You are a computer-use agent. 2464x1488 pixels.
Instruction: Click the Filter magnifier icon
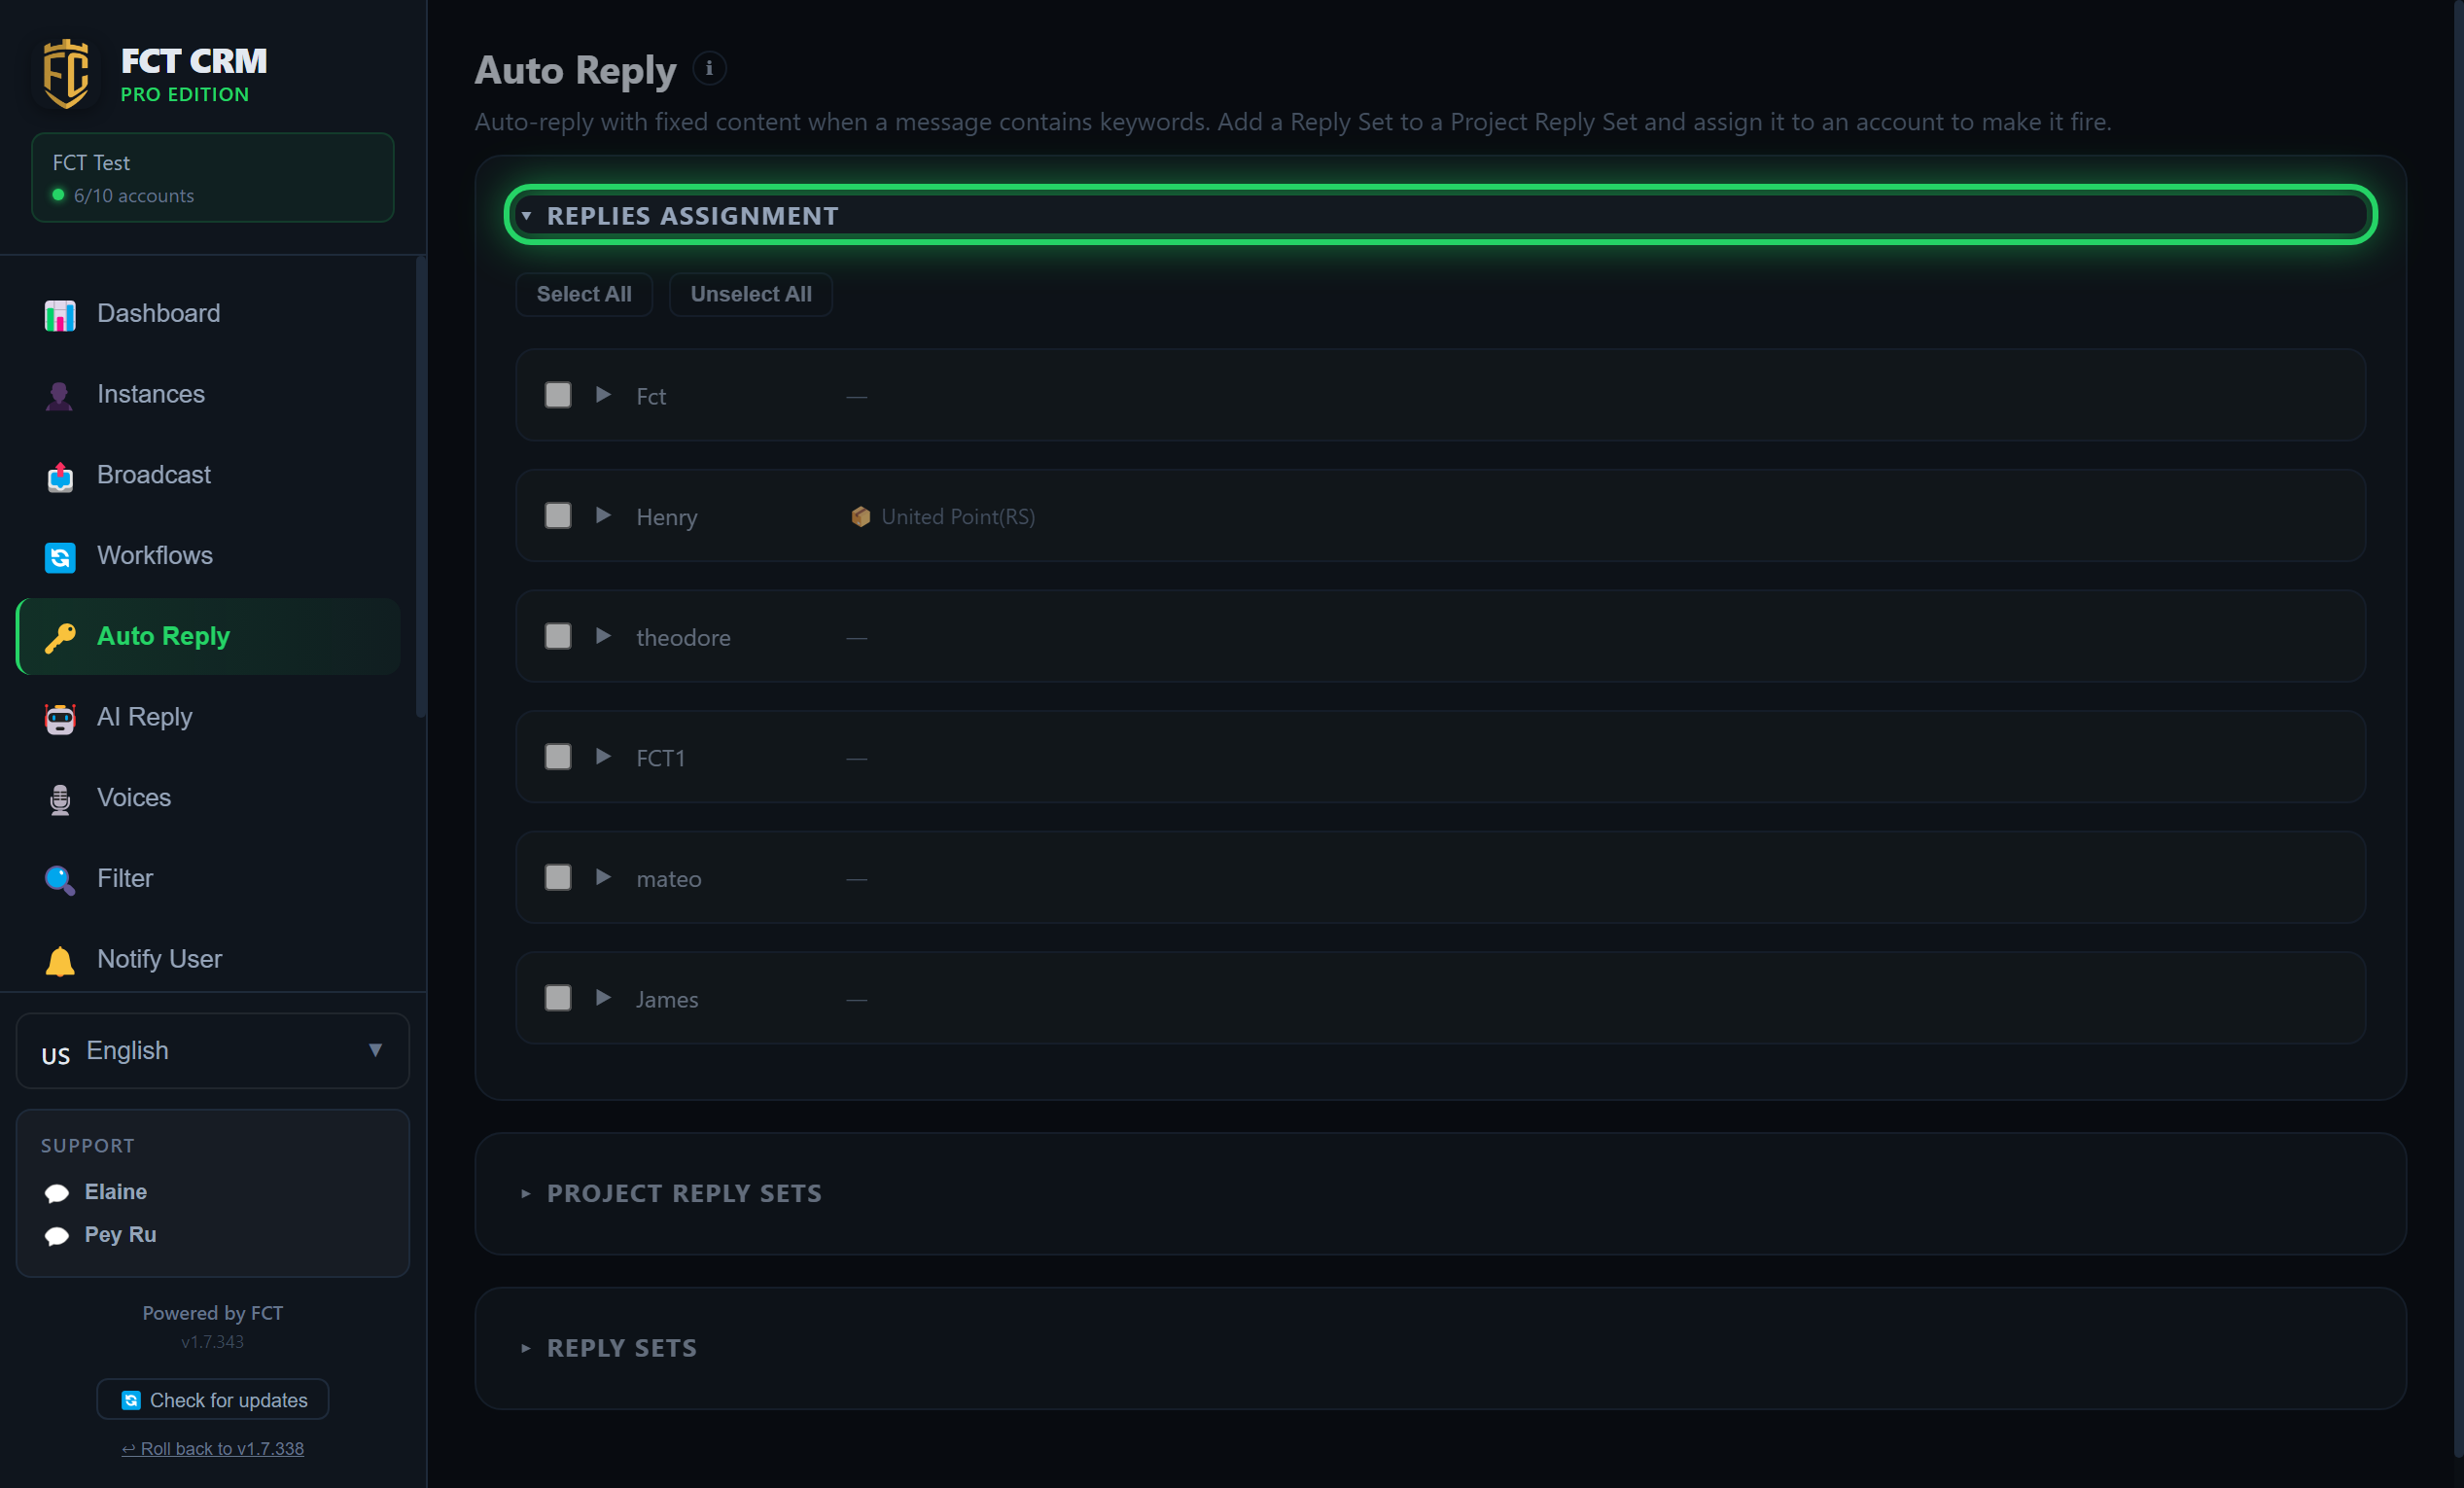click(60, 880)
